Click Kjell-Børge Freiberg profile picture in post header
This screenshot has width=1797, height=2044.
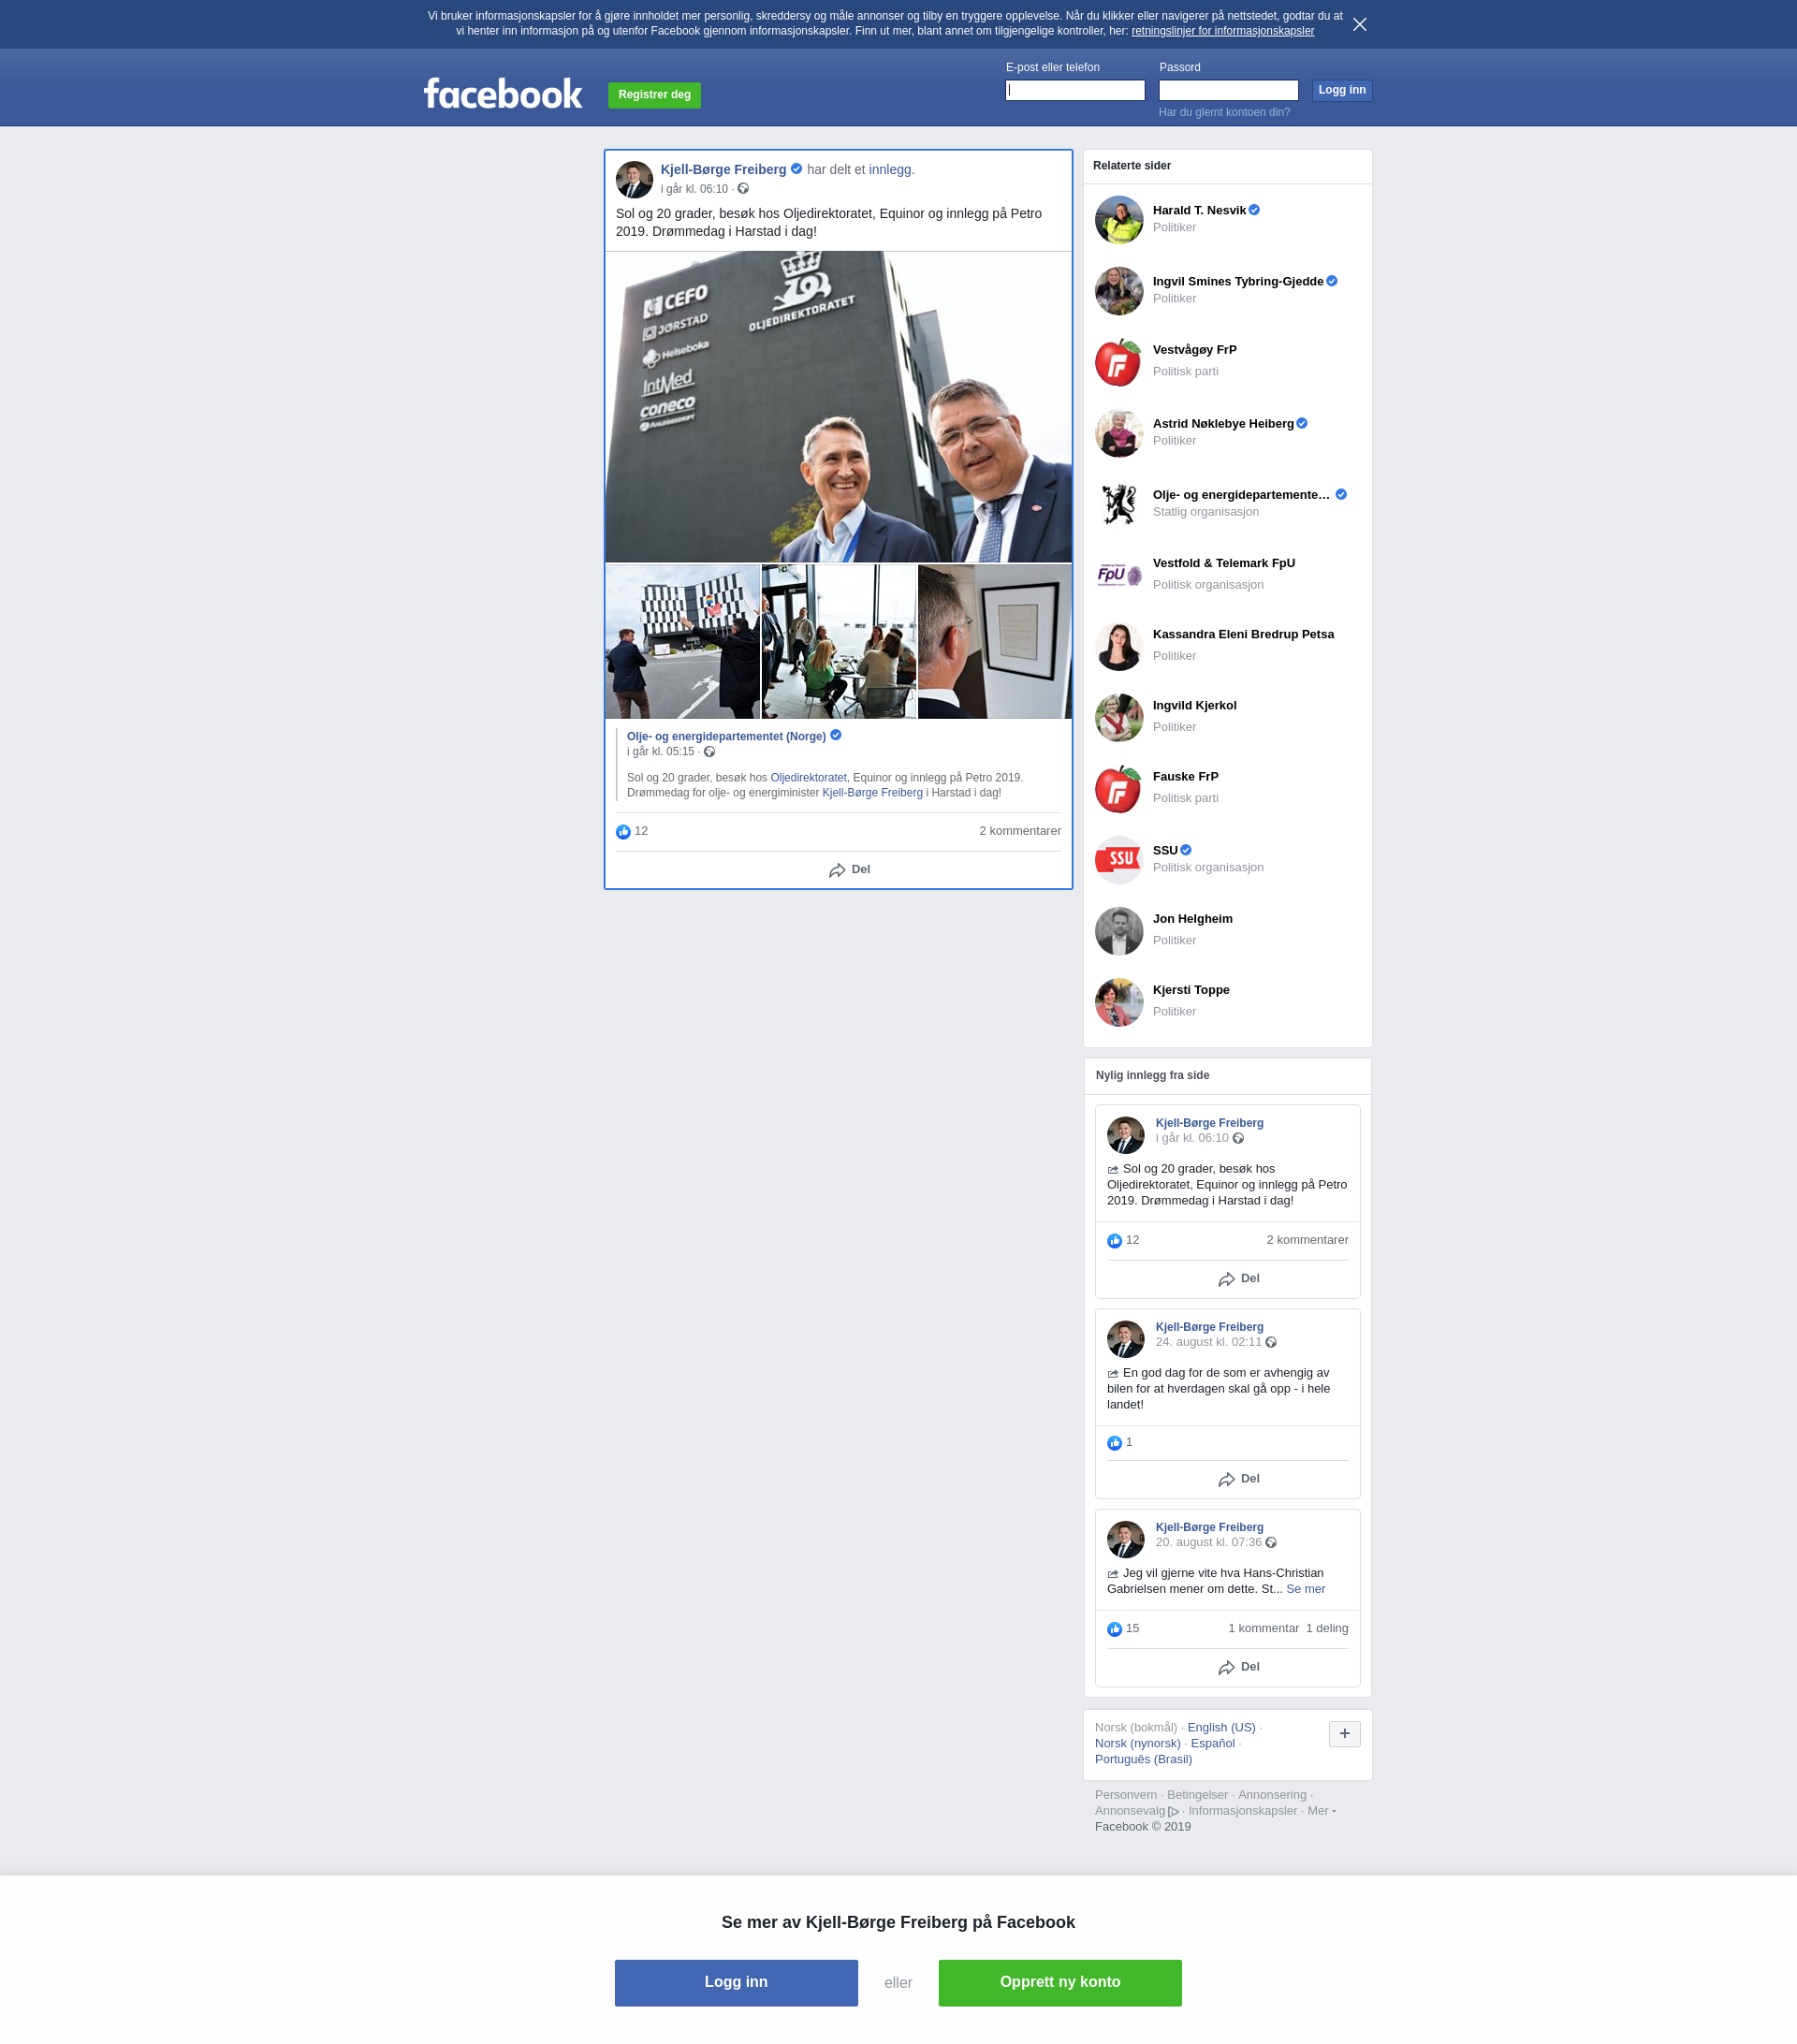(x=634, y=179)
